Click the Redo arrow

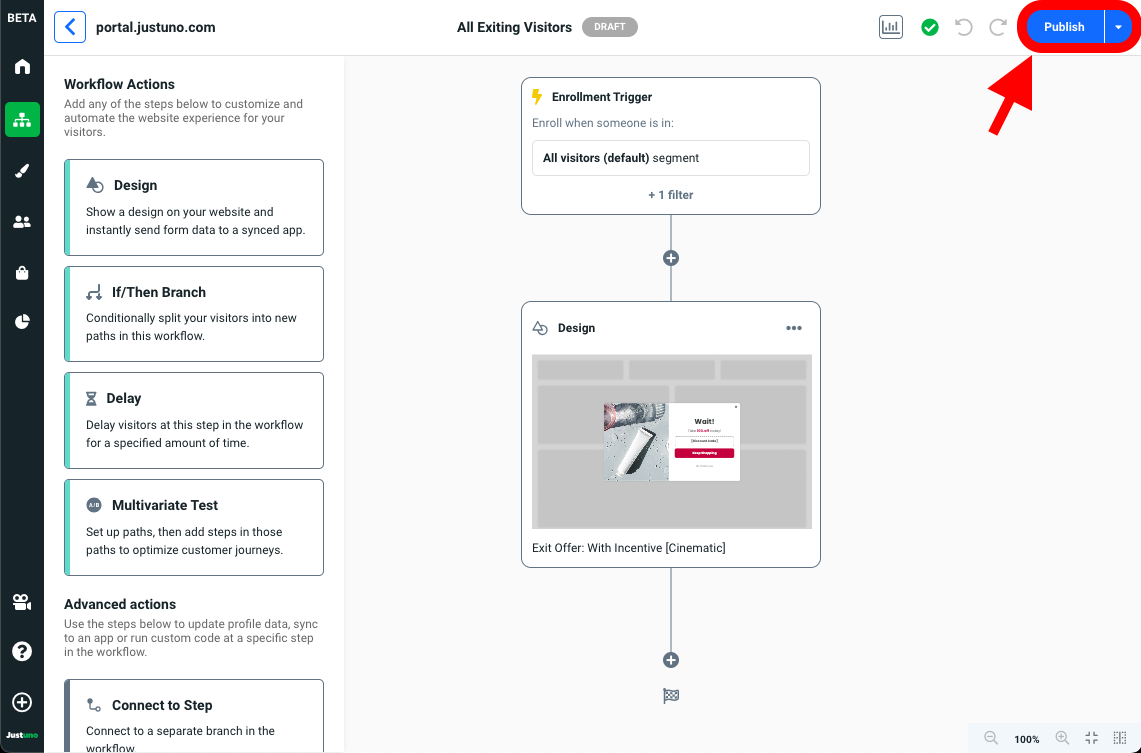(997, 27)
